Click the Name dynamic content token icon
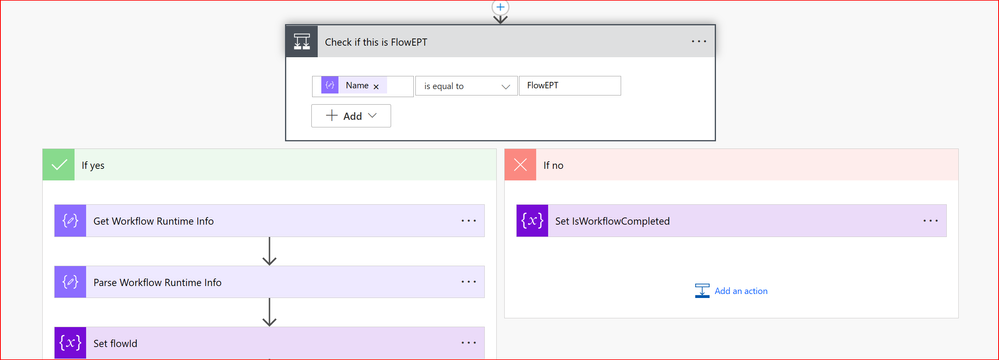The image size is (999, 360). [329, 85]
